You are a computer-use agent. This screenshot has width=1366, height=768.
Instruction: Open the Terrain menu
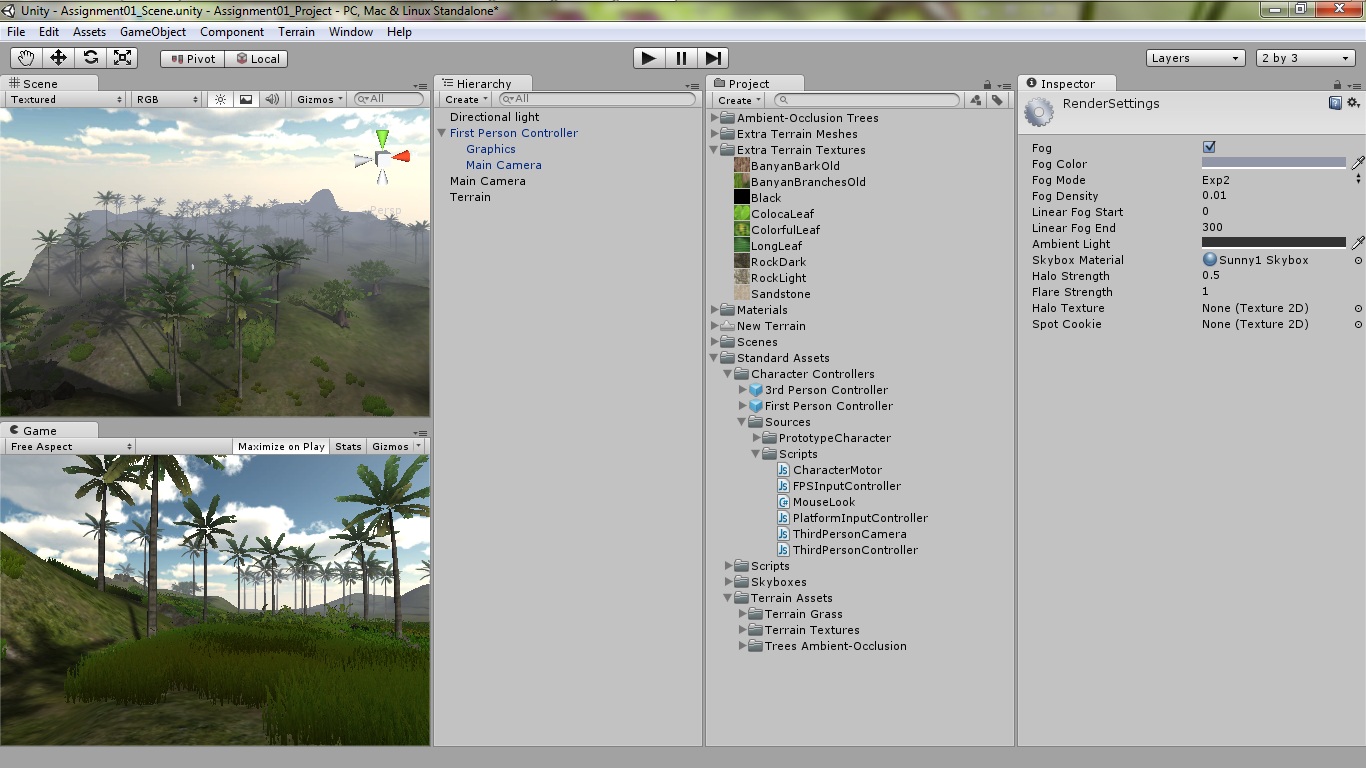[296, 32]
